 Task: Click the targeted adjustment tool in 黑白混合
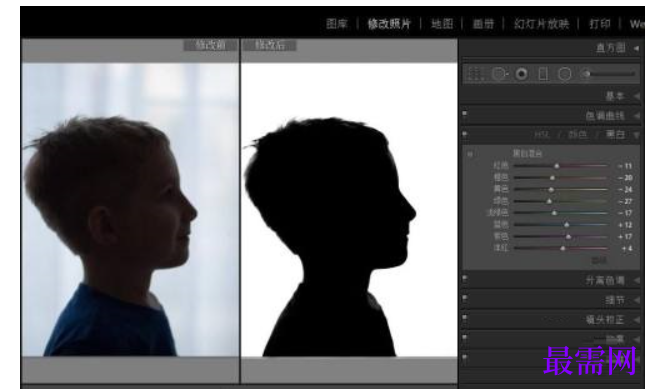(470, 154)
